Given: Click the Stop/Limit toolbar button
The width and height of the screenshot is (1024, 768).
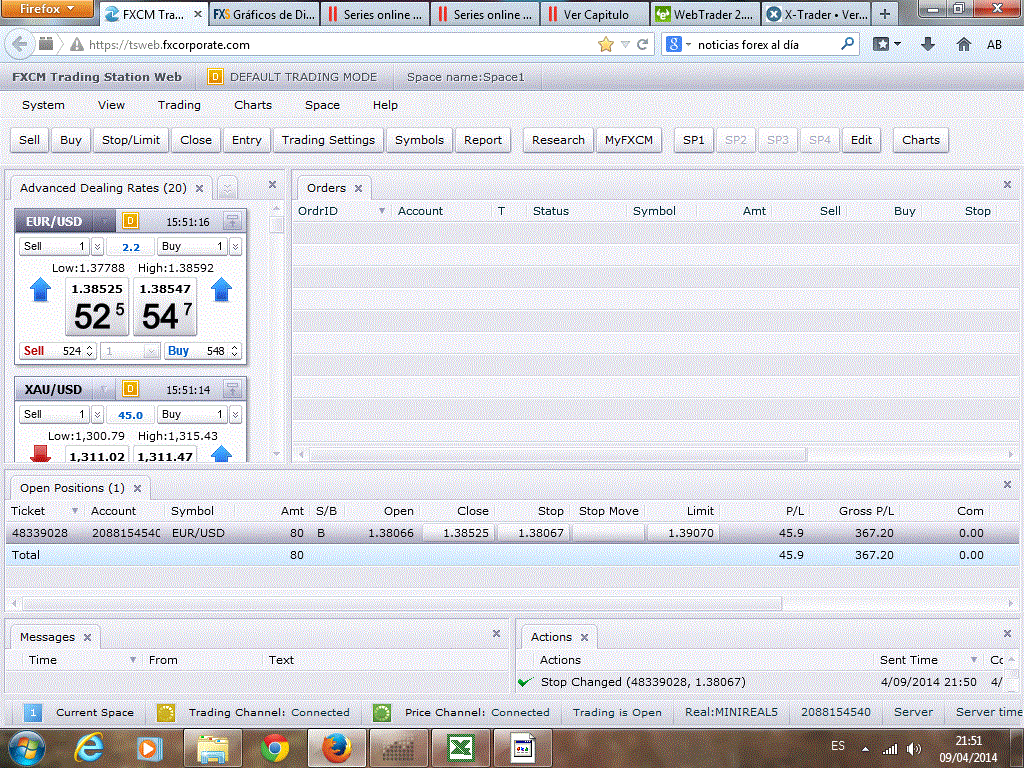Looking at the screenshot, I should (131, 140).
